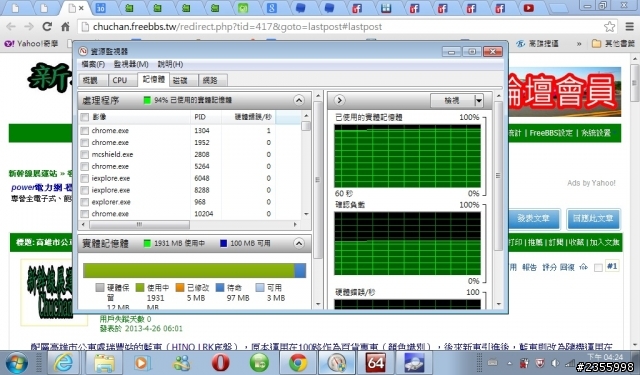
Task: Tick the iexplore.exe PID 6048 checkbox
Action: [x=84, y=178]
